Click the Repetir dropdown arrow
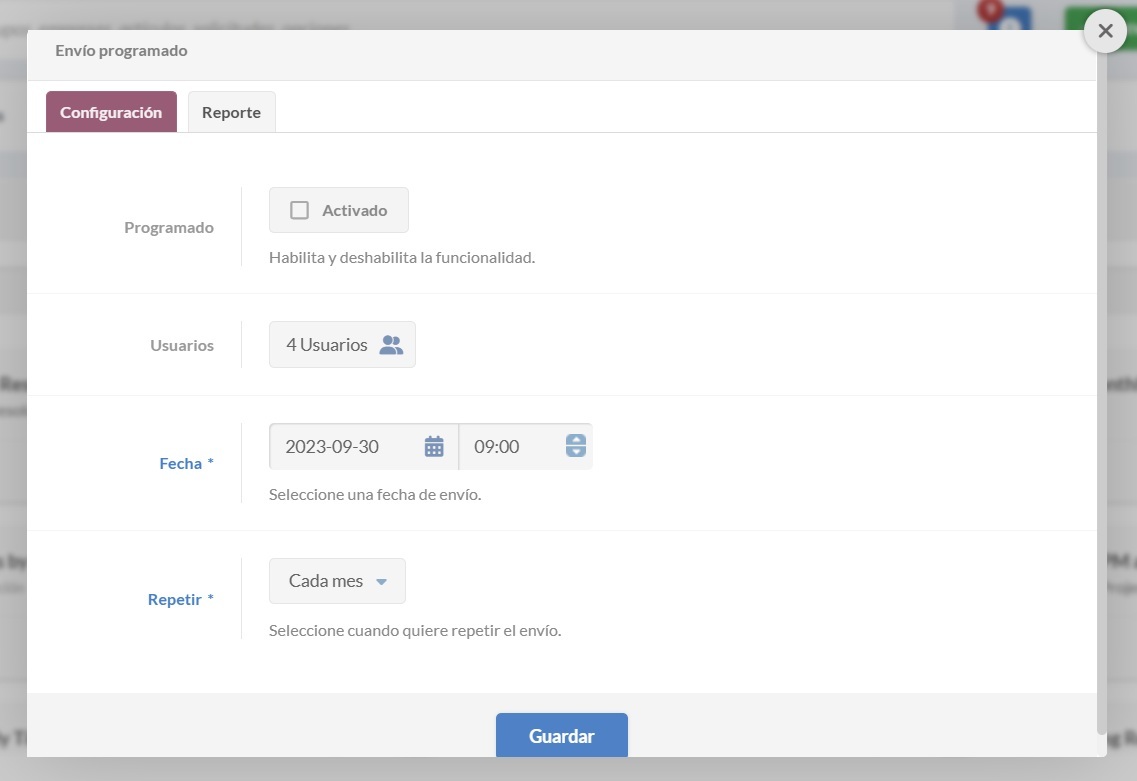The width and height of the screenshot is (1137, 781). pyautogui.click(x=381, y=582)
